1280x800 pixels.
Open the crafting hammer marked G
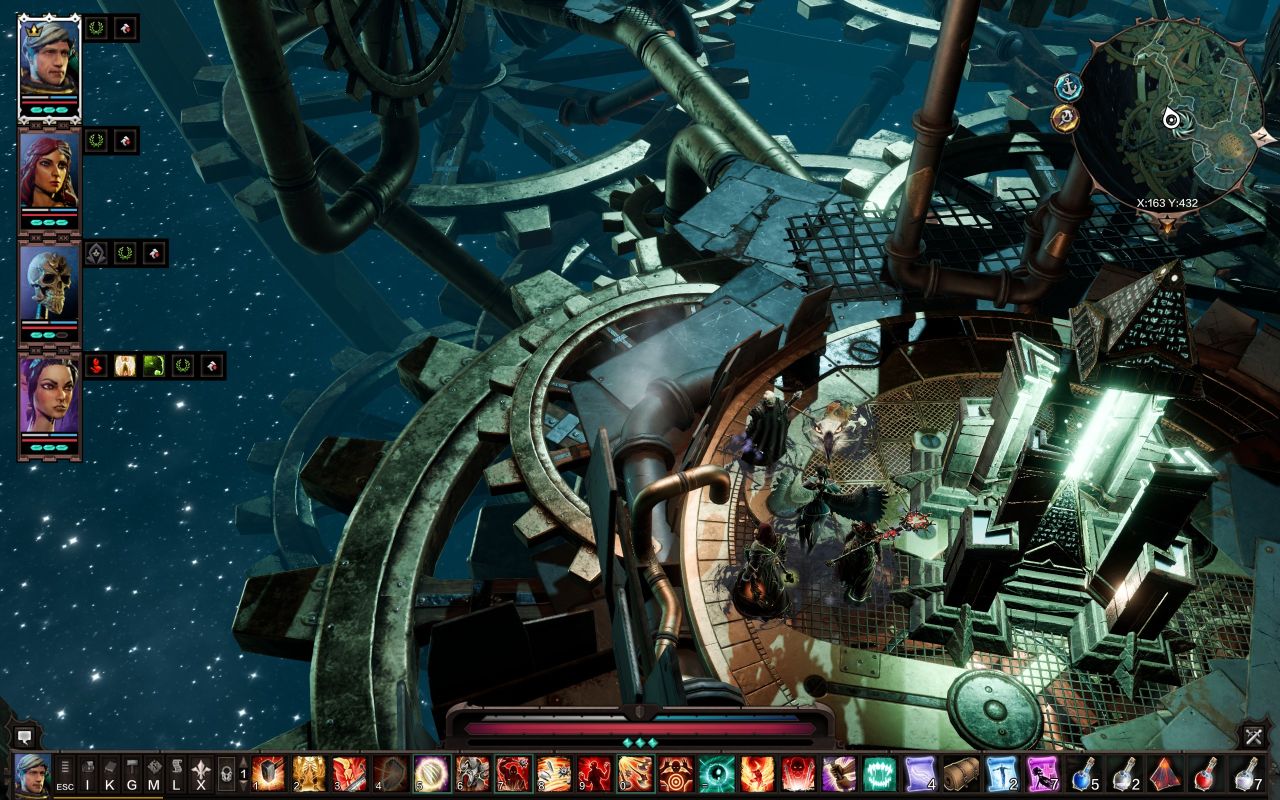tap(131, 775)
